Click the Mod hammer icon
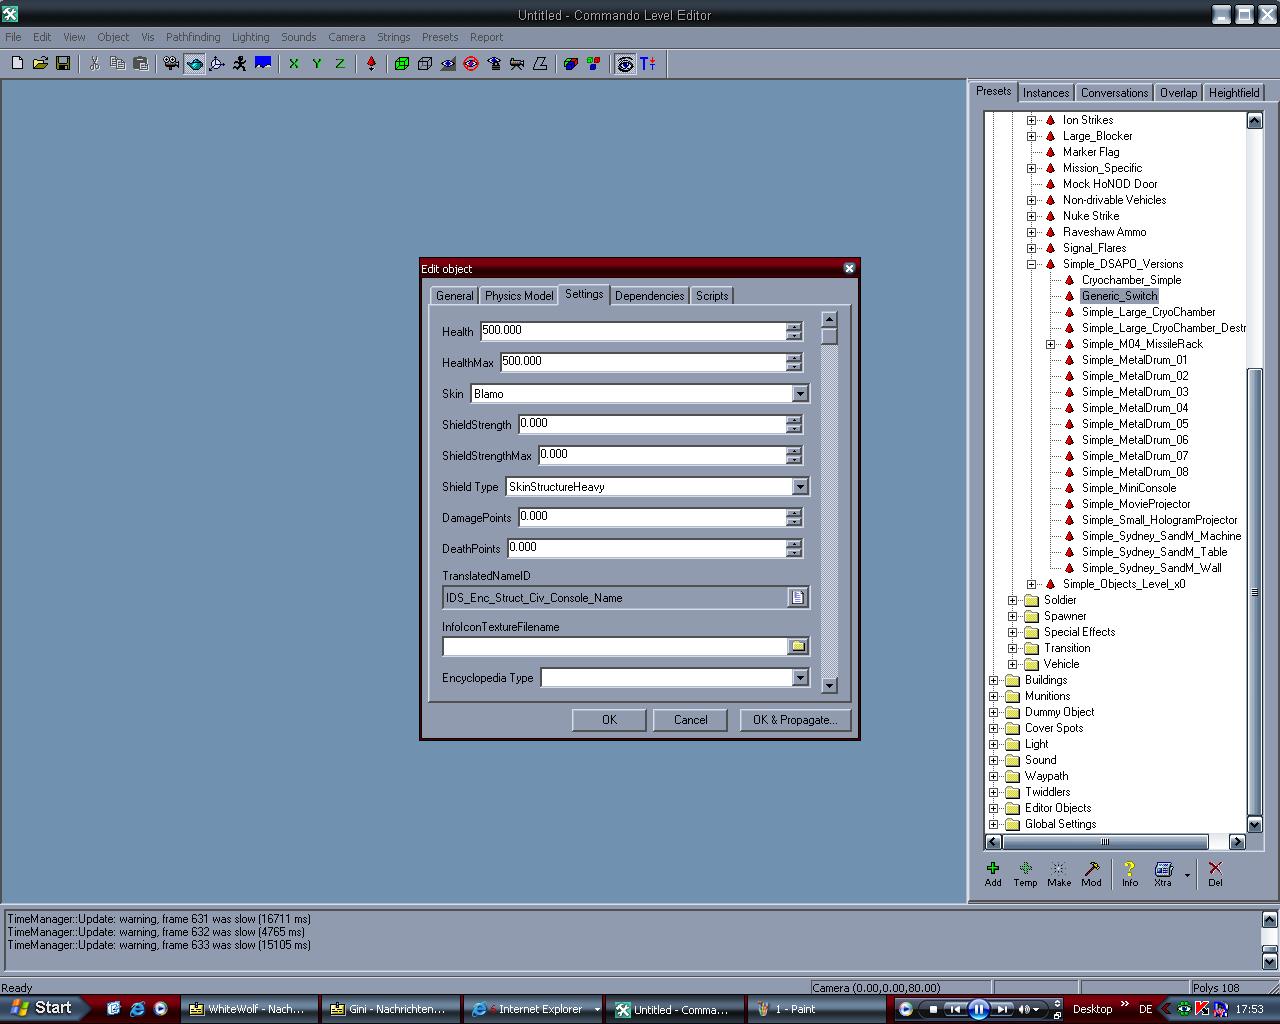Screen dimensions: 1280x1024 coord(1091,869)
